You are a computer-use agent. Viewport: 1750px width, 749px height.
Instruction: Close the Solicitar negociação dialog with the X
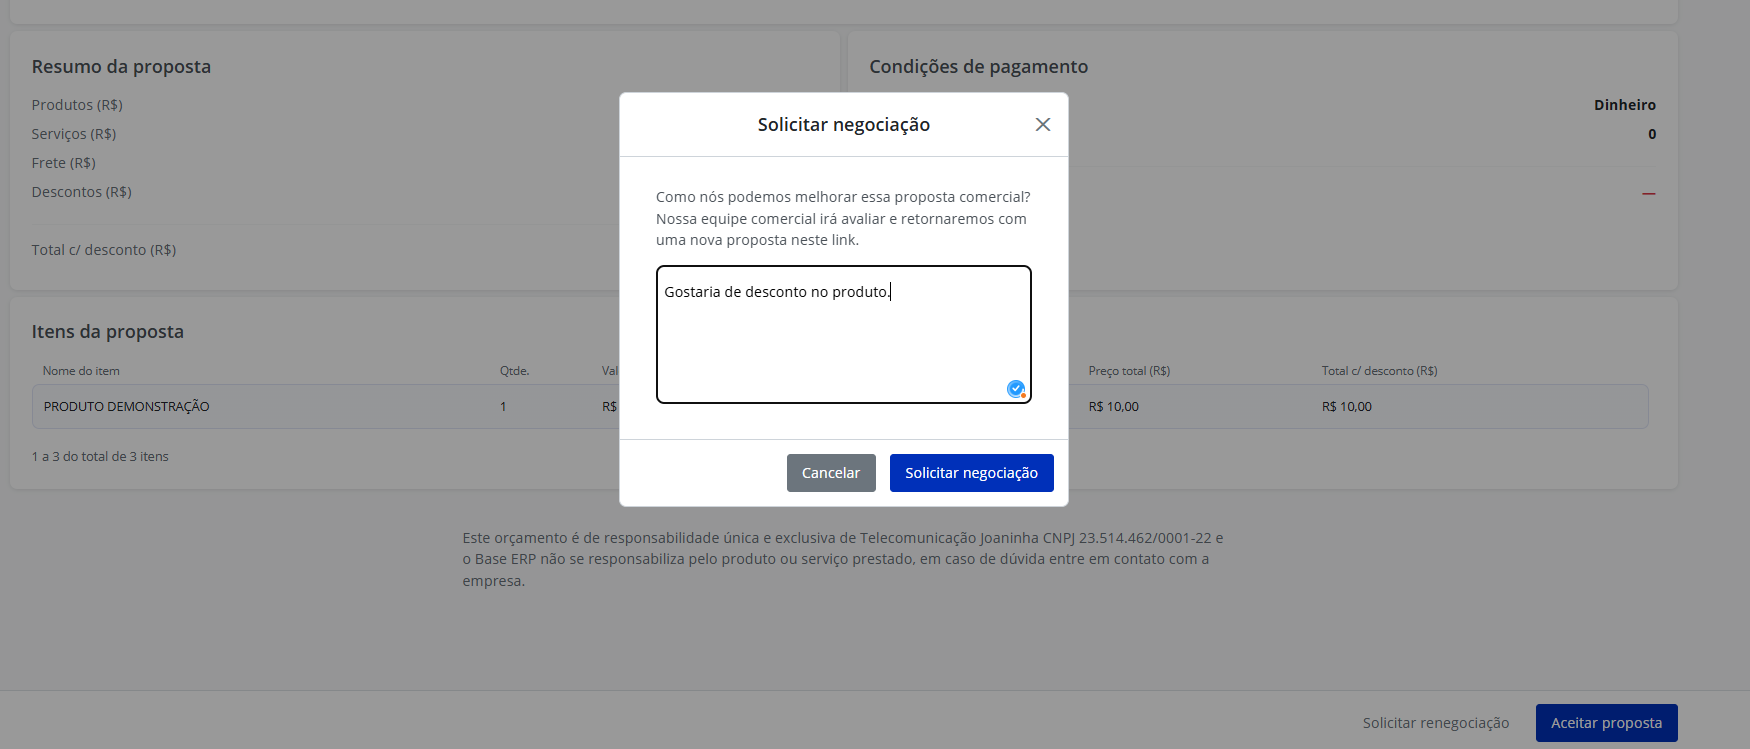pos(1042,125)
